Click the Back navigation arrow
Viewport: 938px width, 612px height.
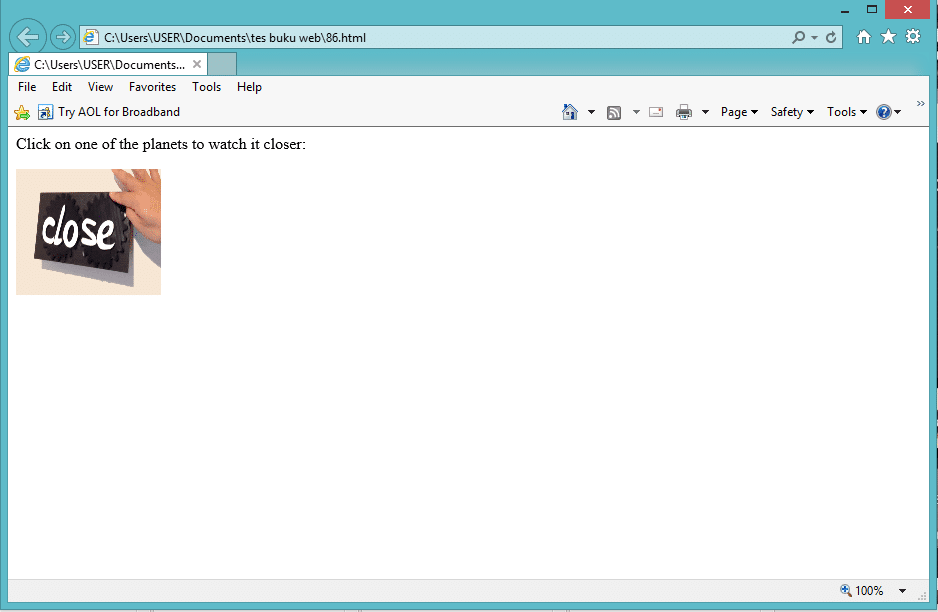point(27,36)
